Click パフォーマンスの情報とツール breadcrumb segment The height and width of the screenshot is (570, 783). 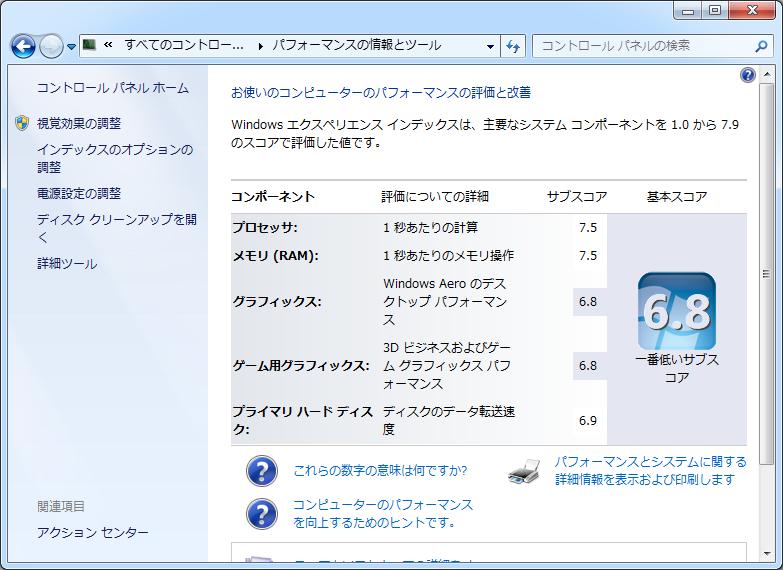(x=357, y=45)
